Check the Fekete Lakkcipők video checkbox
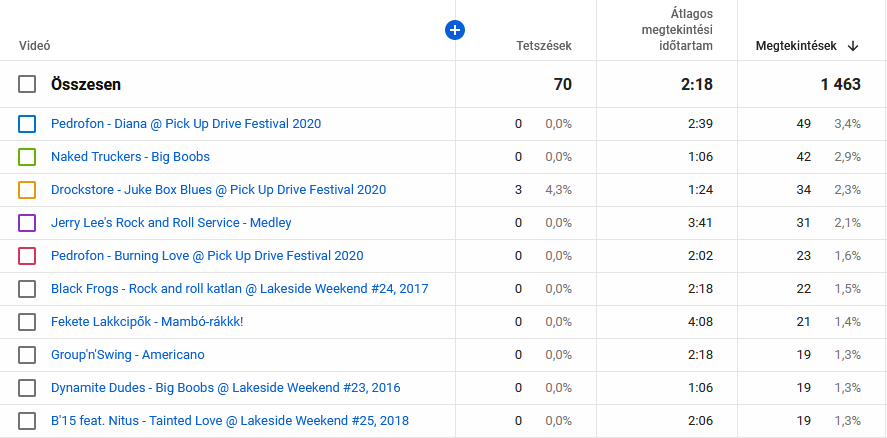Screen dimensions: 887x438 tap(27, 322)
